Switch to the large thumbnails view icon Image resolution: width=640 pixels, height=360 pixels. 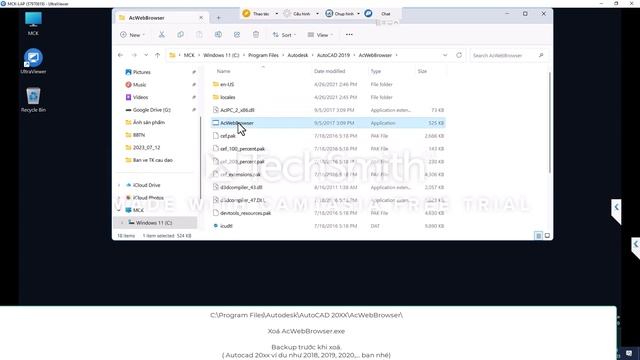point(547,236)
